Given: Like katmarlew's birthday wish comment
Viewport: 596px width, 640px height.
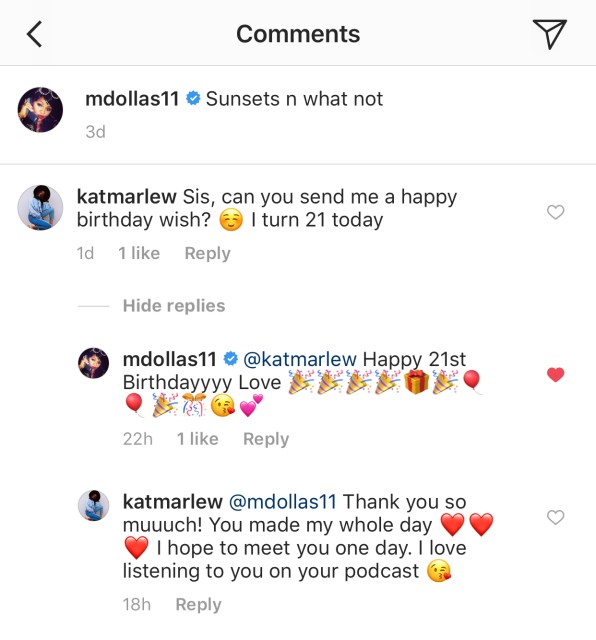Looking at the screenshot, I should (555, 212).
